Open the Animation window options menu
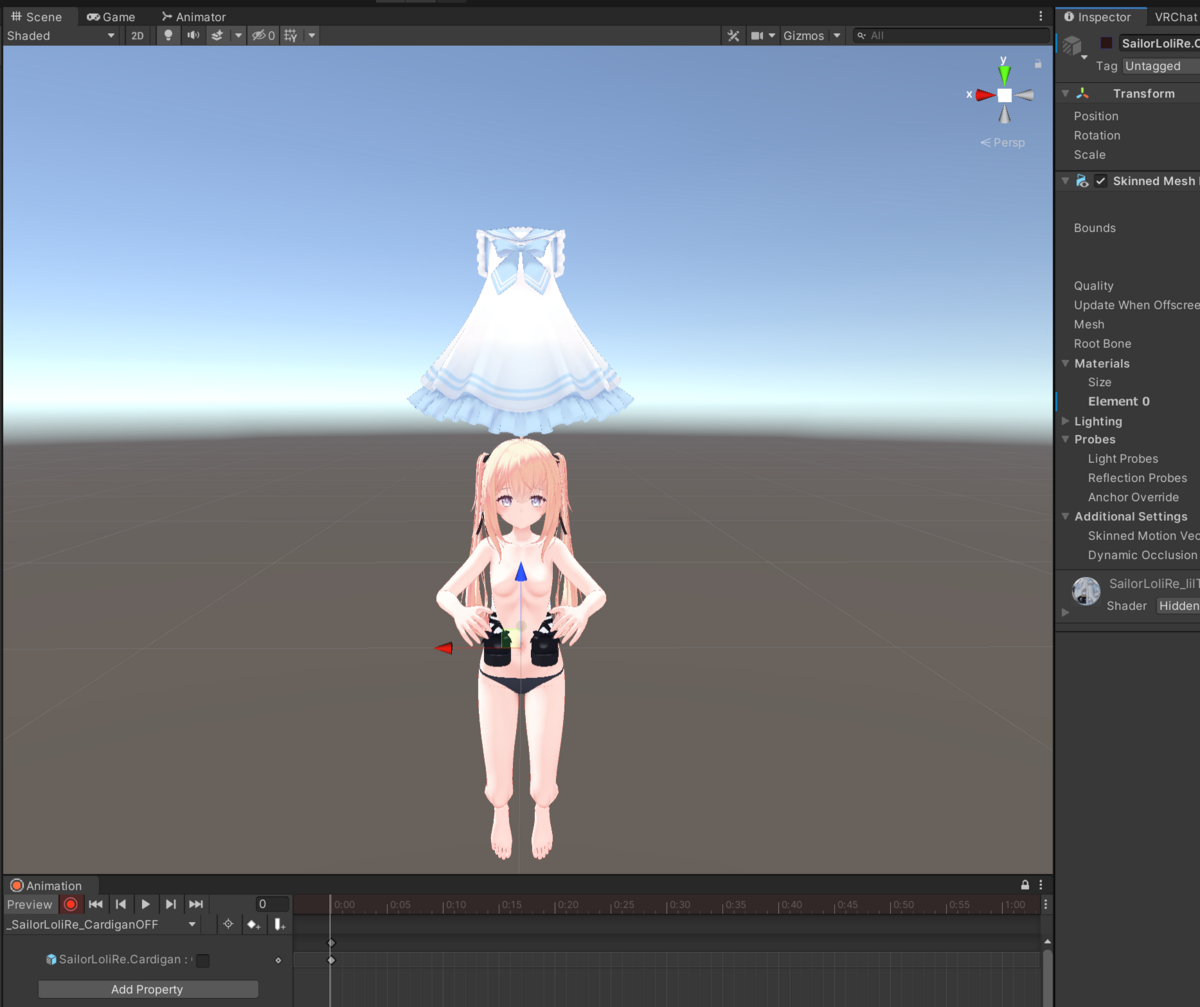 (1042, 885)
